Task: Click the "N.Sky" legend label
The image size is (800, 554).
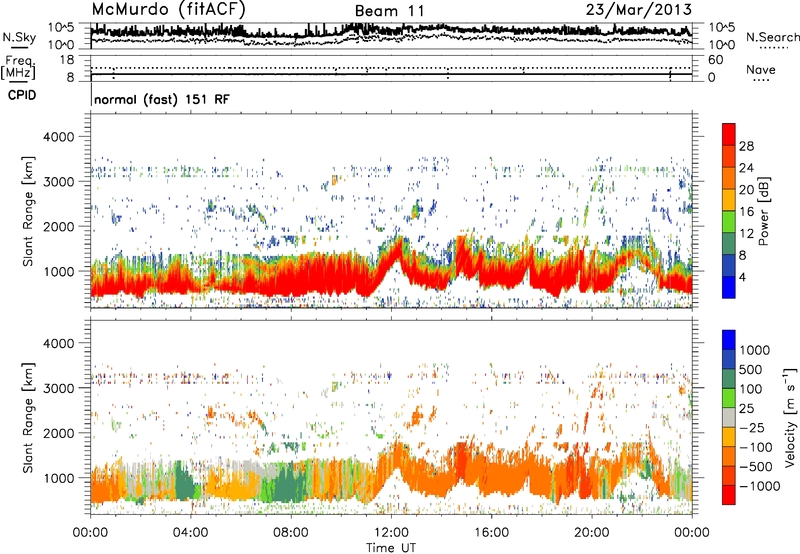Action: [19, 37]
